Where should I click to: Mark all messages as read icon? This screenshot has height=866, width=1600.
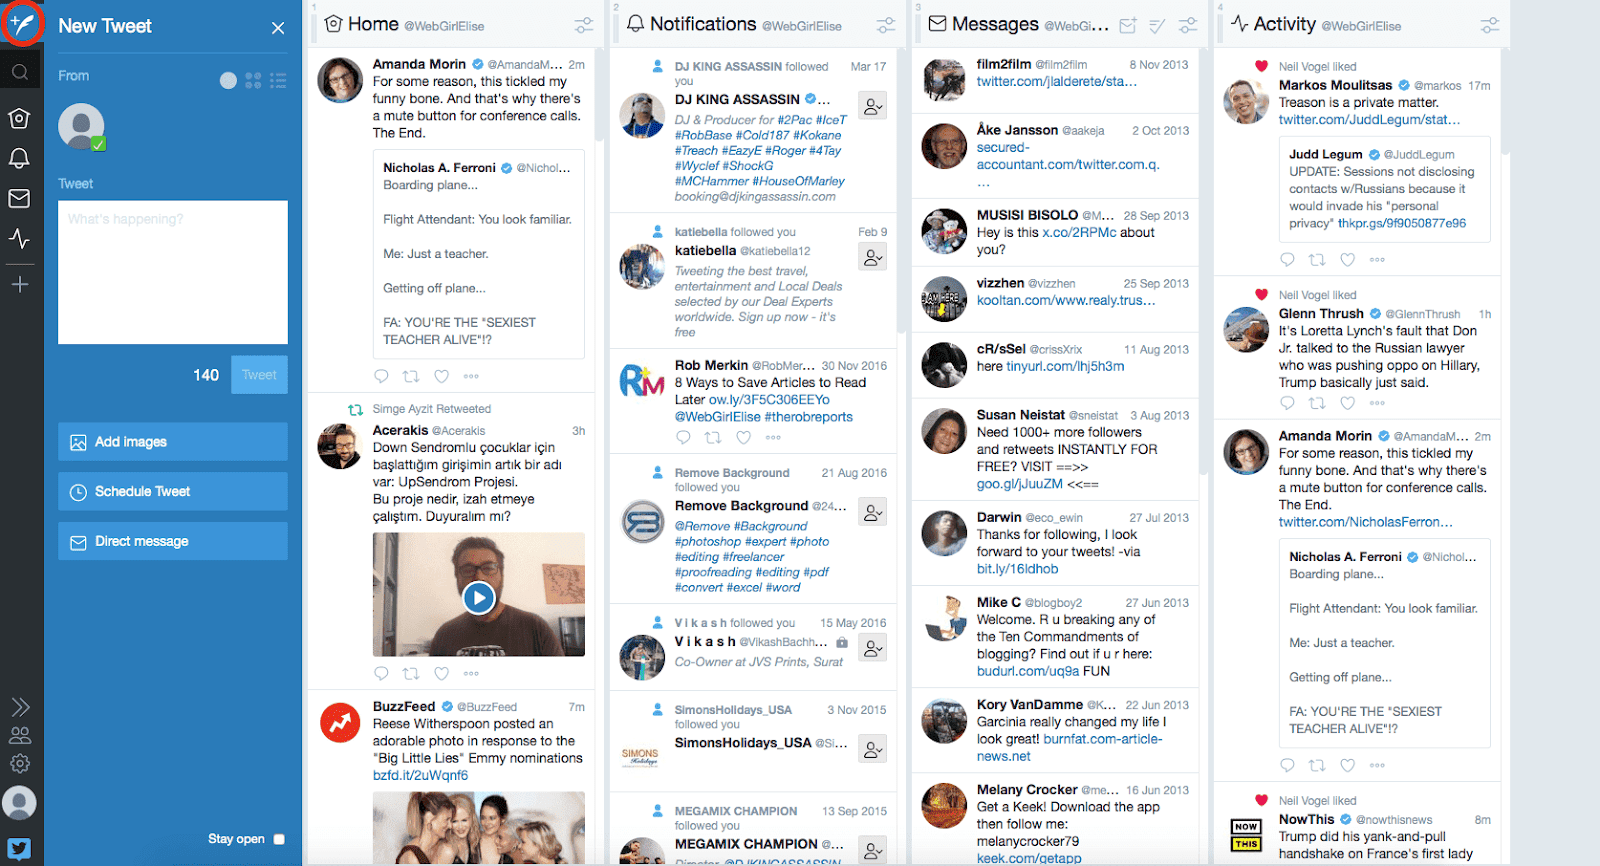pos(1157,25)
